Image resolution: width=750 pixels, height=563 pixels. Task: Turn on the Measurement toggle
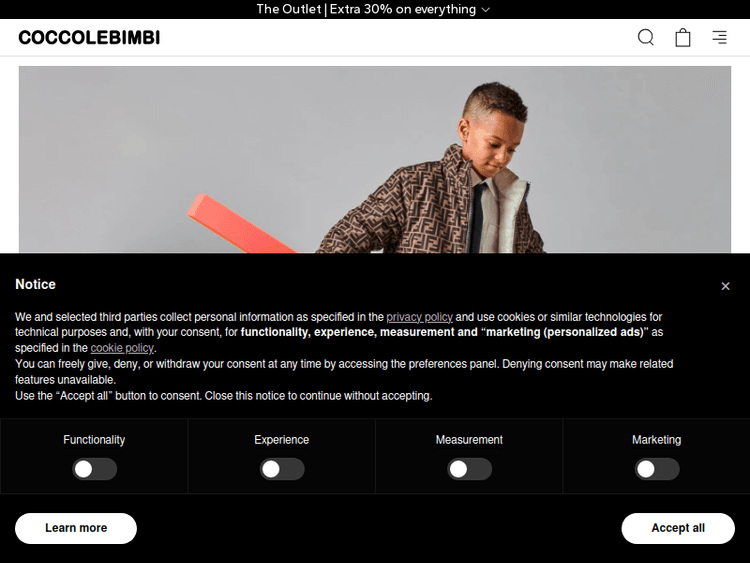coord(469,469)
